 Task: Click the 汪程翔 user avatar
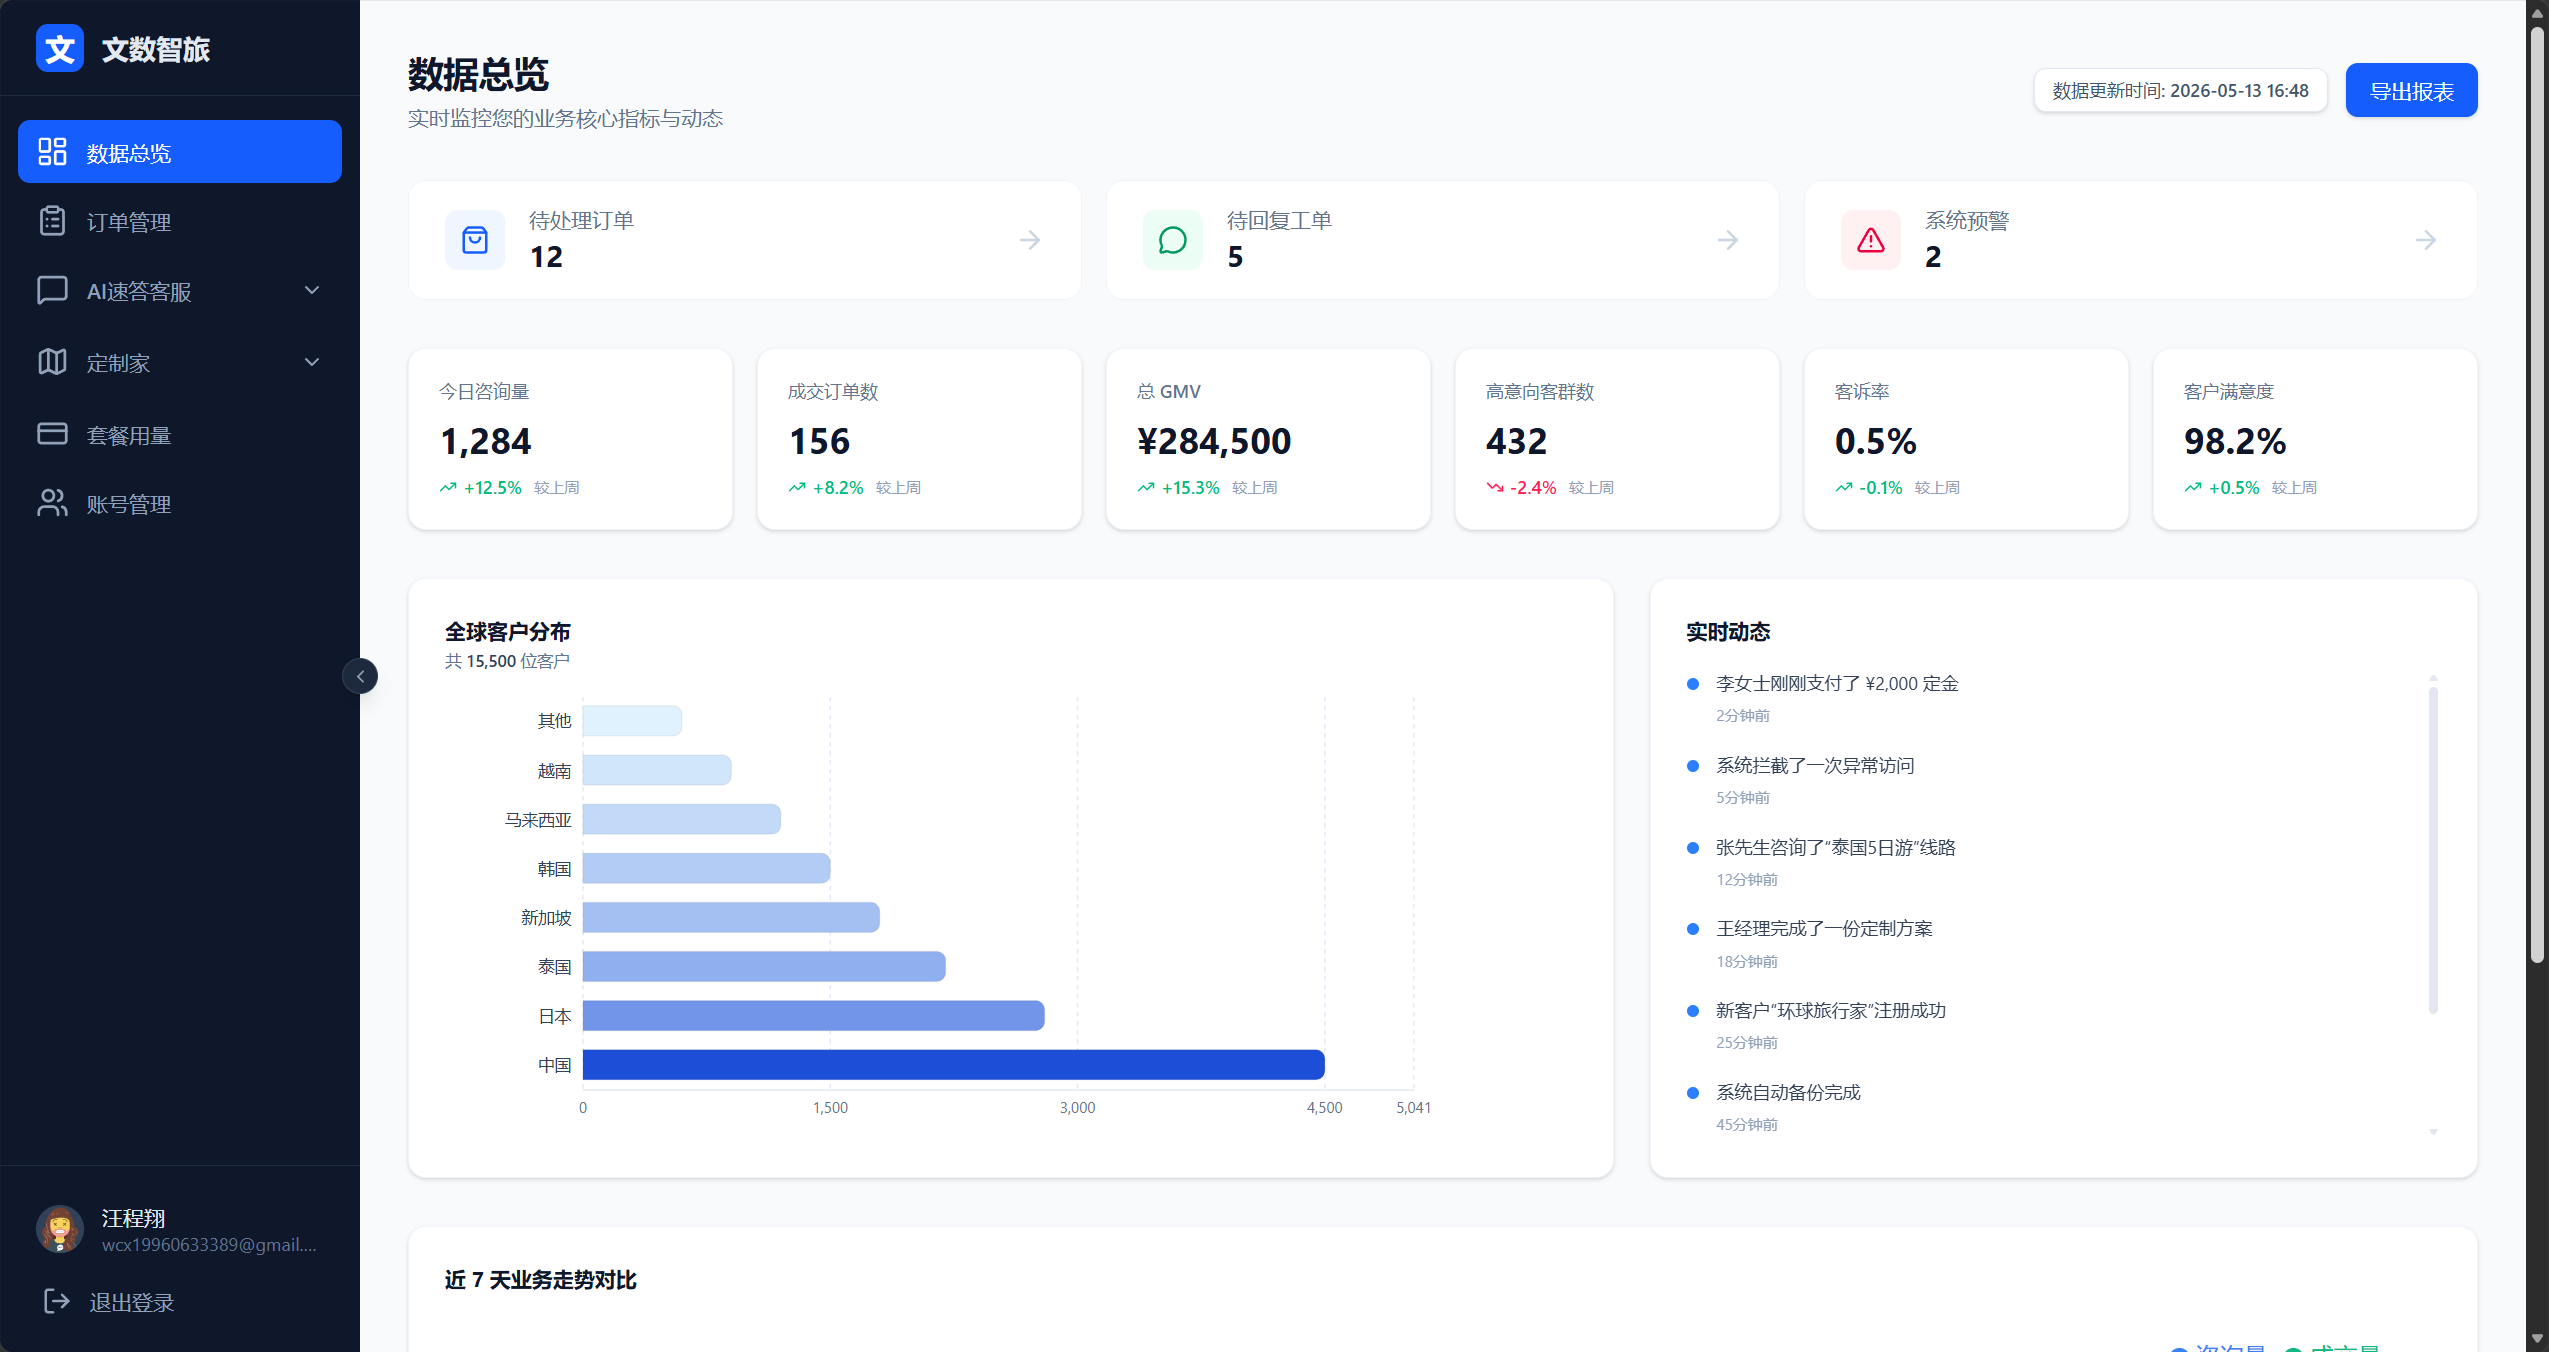pos(60,1229)
